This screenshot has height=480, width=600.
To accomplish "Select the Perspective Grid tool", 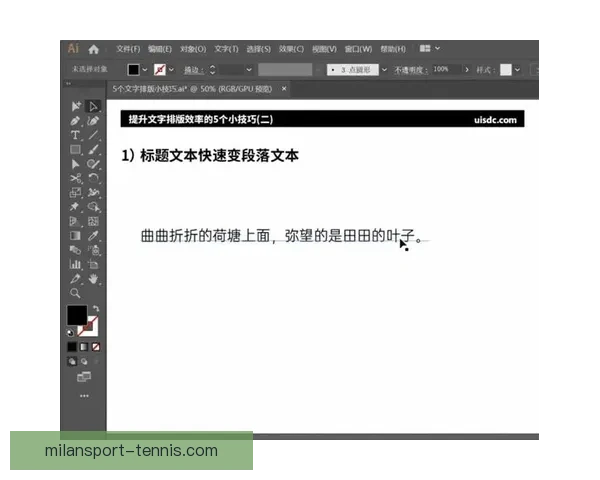I will coord(75,221).
